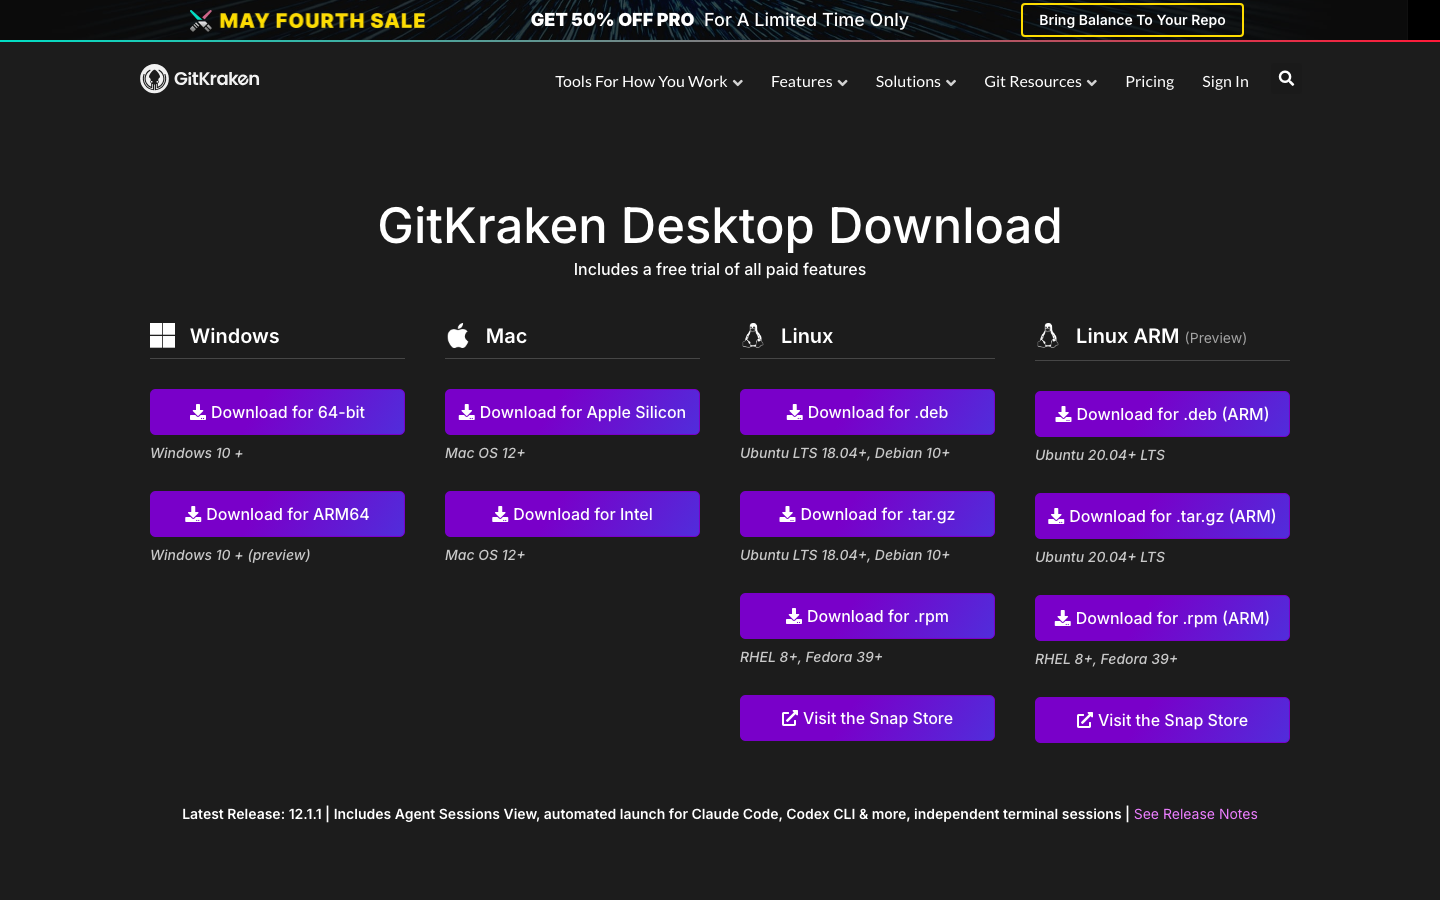Open the Solutions dropdown menu
The width and height of the screenshot is (1440, 900).
point(916,81)
